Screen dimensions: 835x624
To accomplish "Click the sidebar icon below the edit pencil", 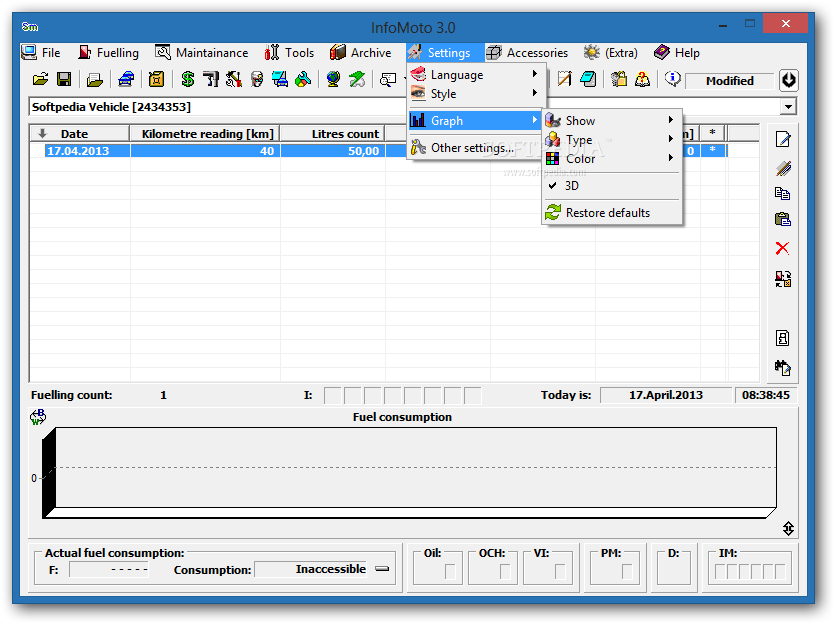I will pos(783,169).
